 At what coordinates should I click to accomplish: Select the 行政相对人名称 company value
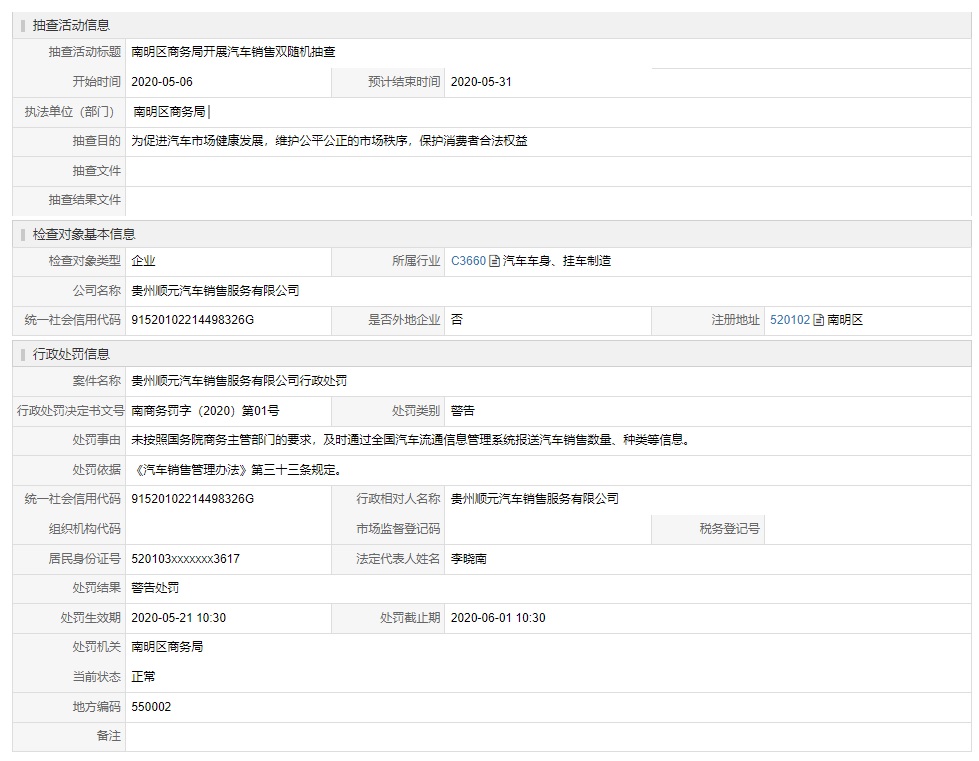point(534,499)
